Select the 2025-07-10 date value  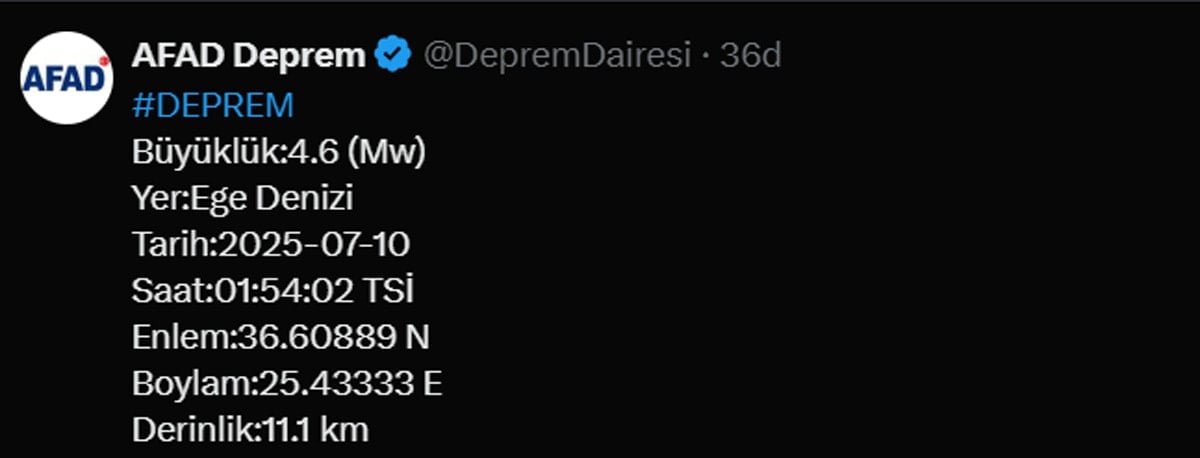coord(313,245)
